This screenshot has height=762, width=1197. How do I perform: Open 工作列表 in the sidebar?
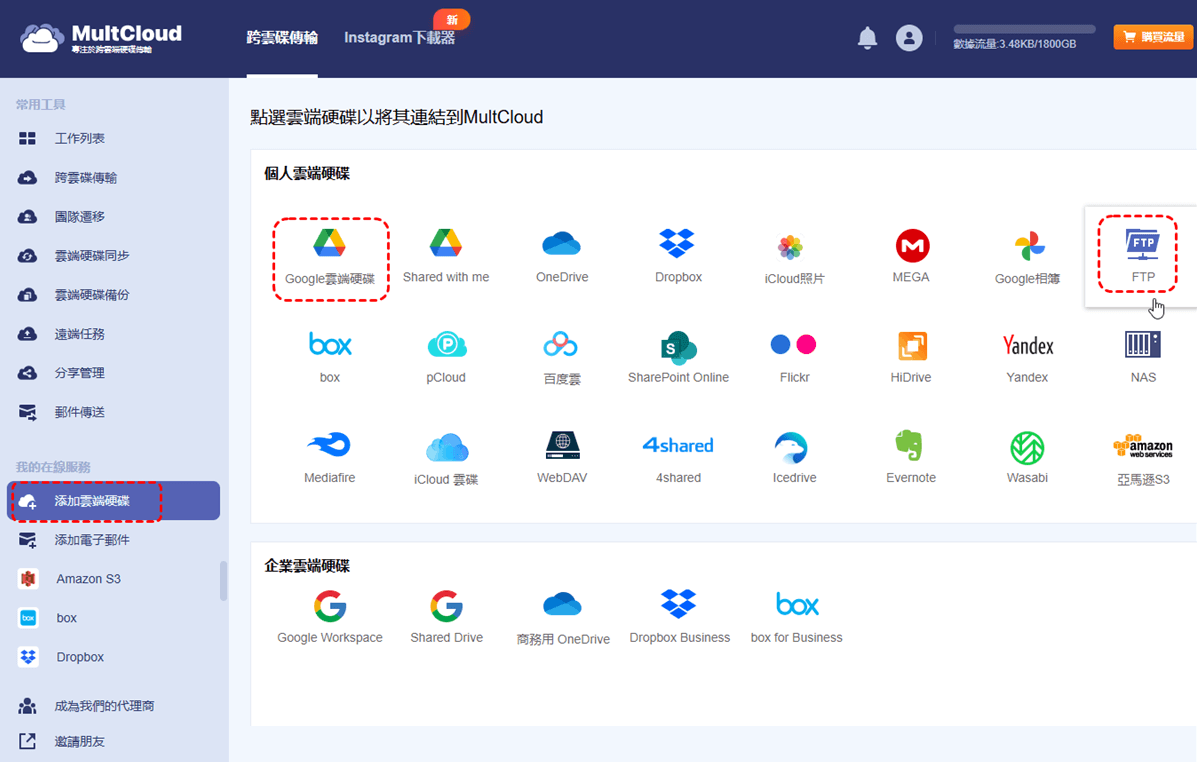pos(79,138)
